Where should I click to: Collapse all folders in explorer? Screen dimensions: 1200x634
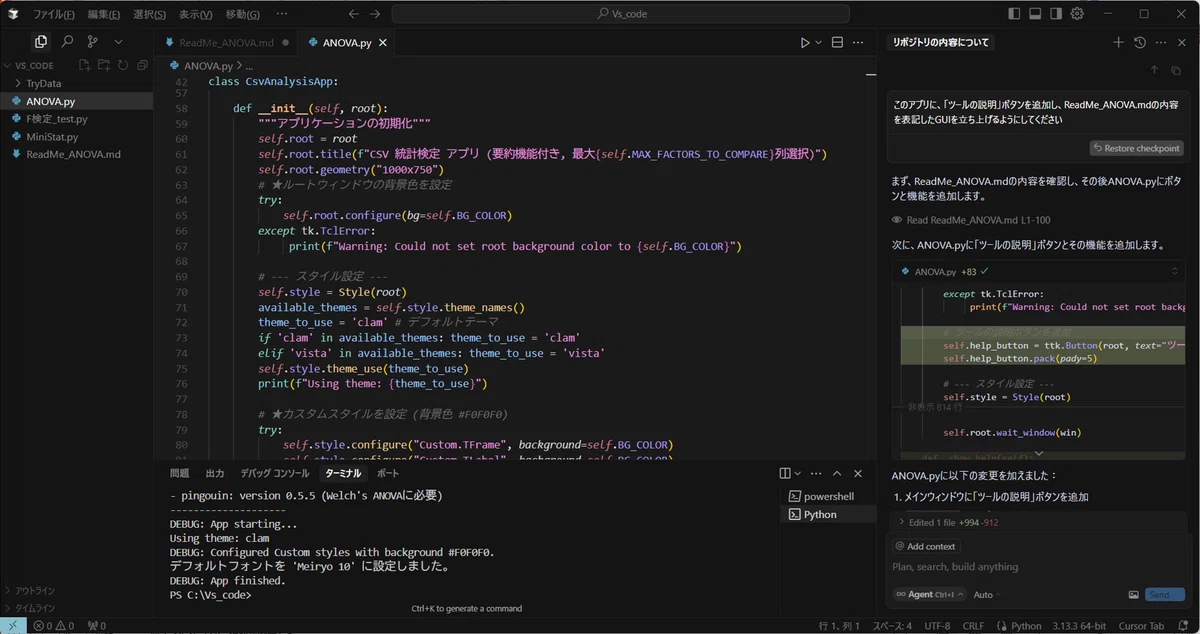(x=142, y=65)
